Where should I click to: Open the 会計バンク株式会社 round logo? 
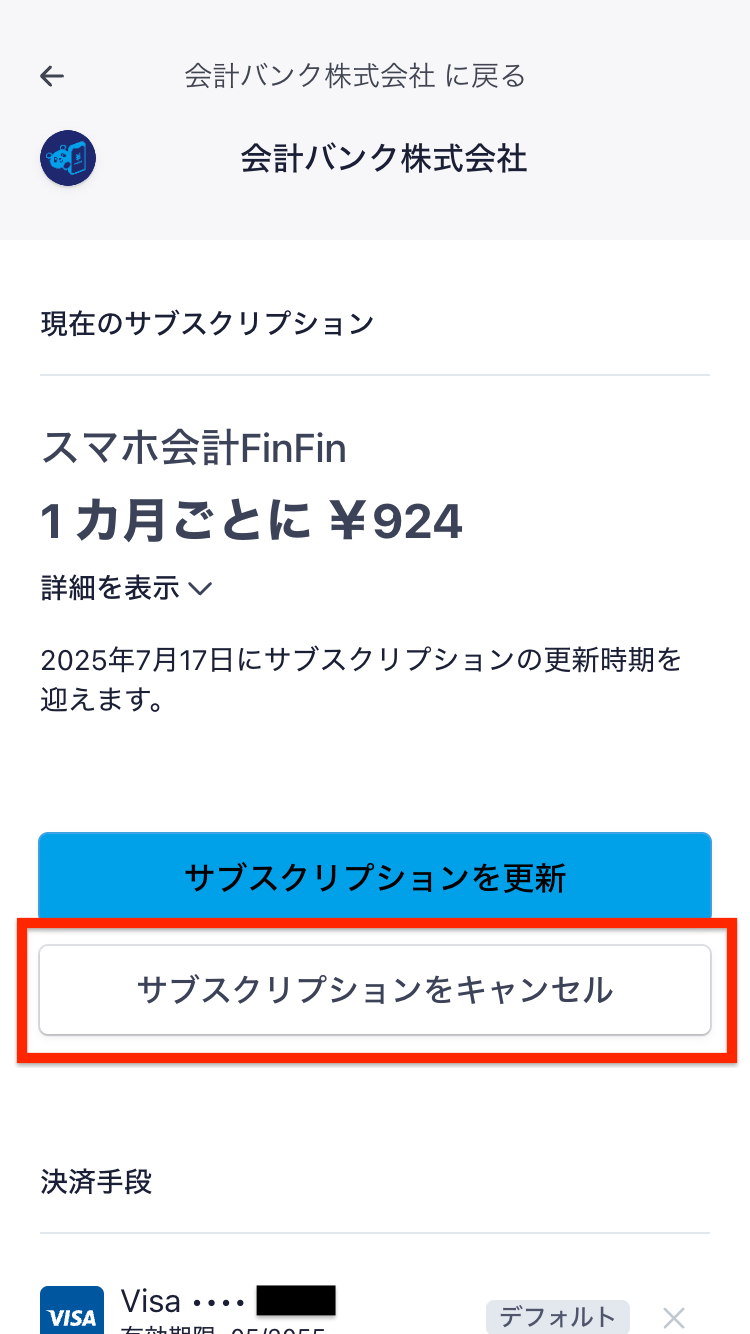coord(68,158)
